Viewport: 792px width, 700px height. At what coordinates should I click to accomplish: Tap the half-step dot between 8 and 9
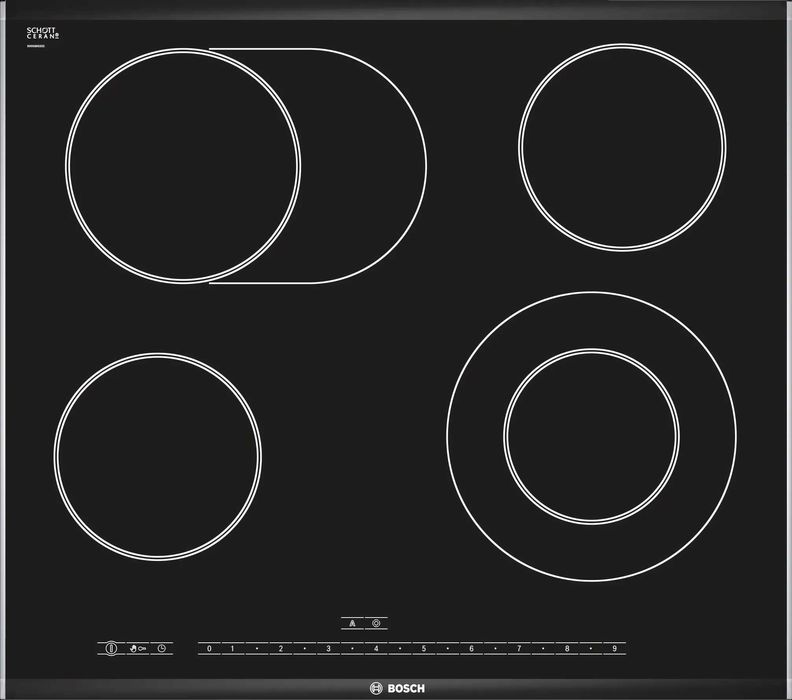tap(590, 648)
